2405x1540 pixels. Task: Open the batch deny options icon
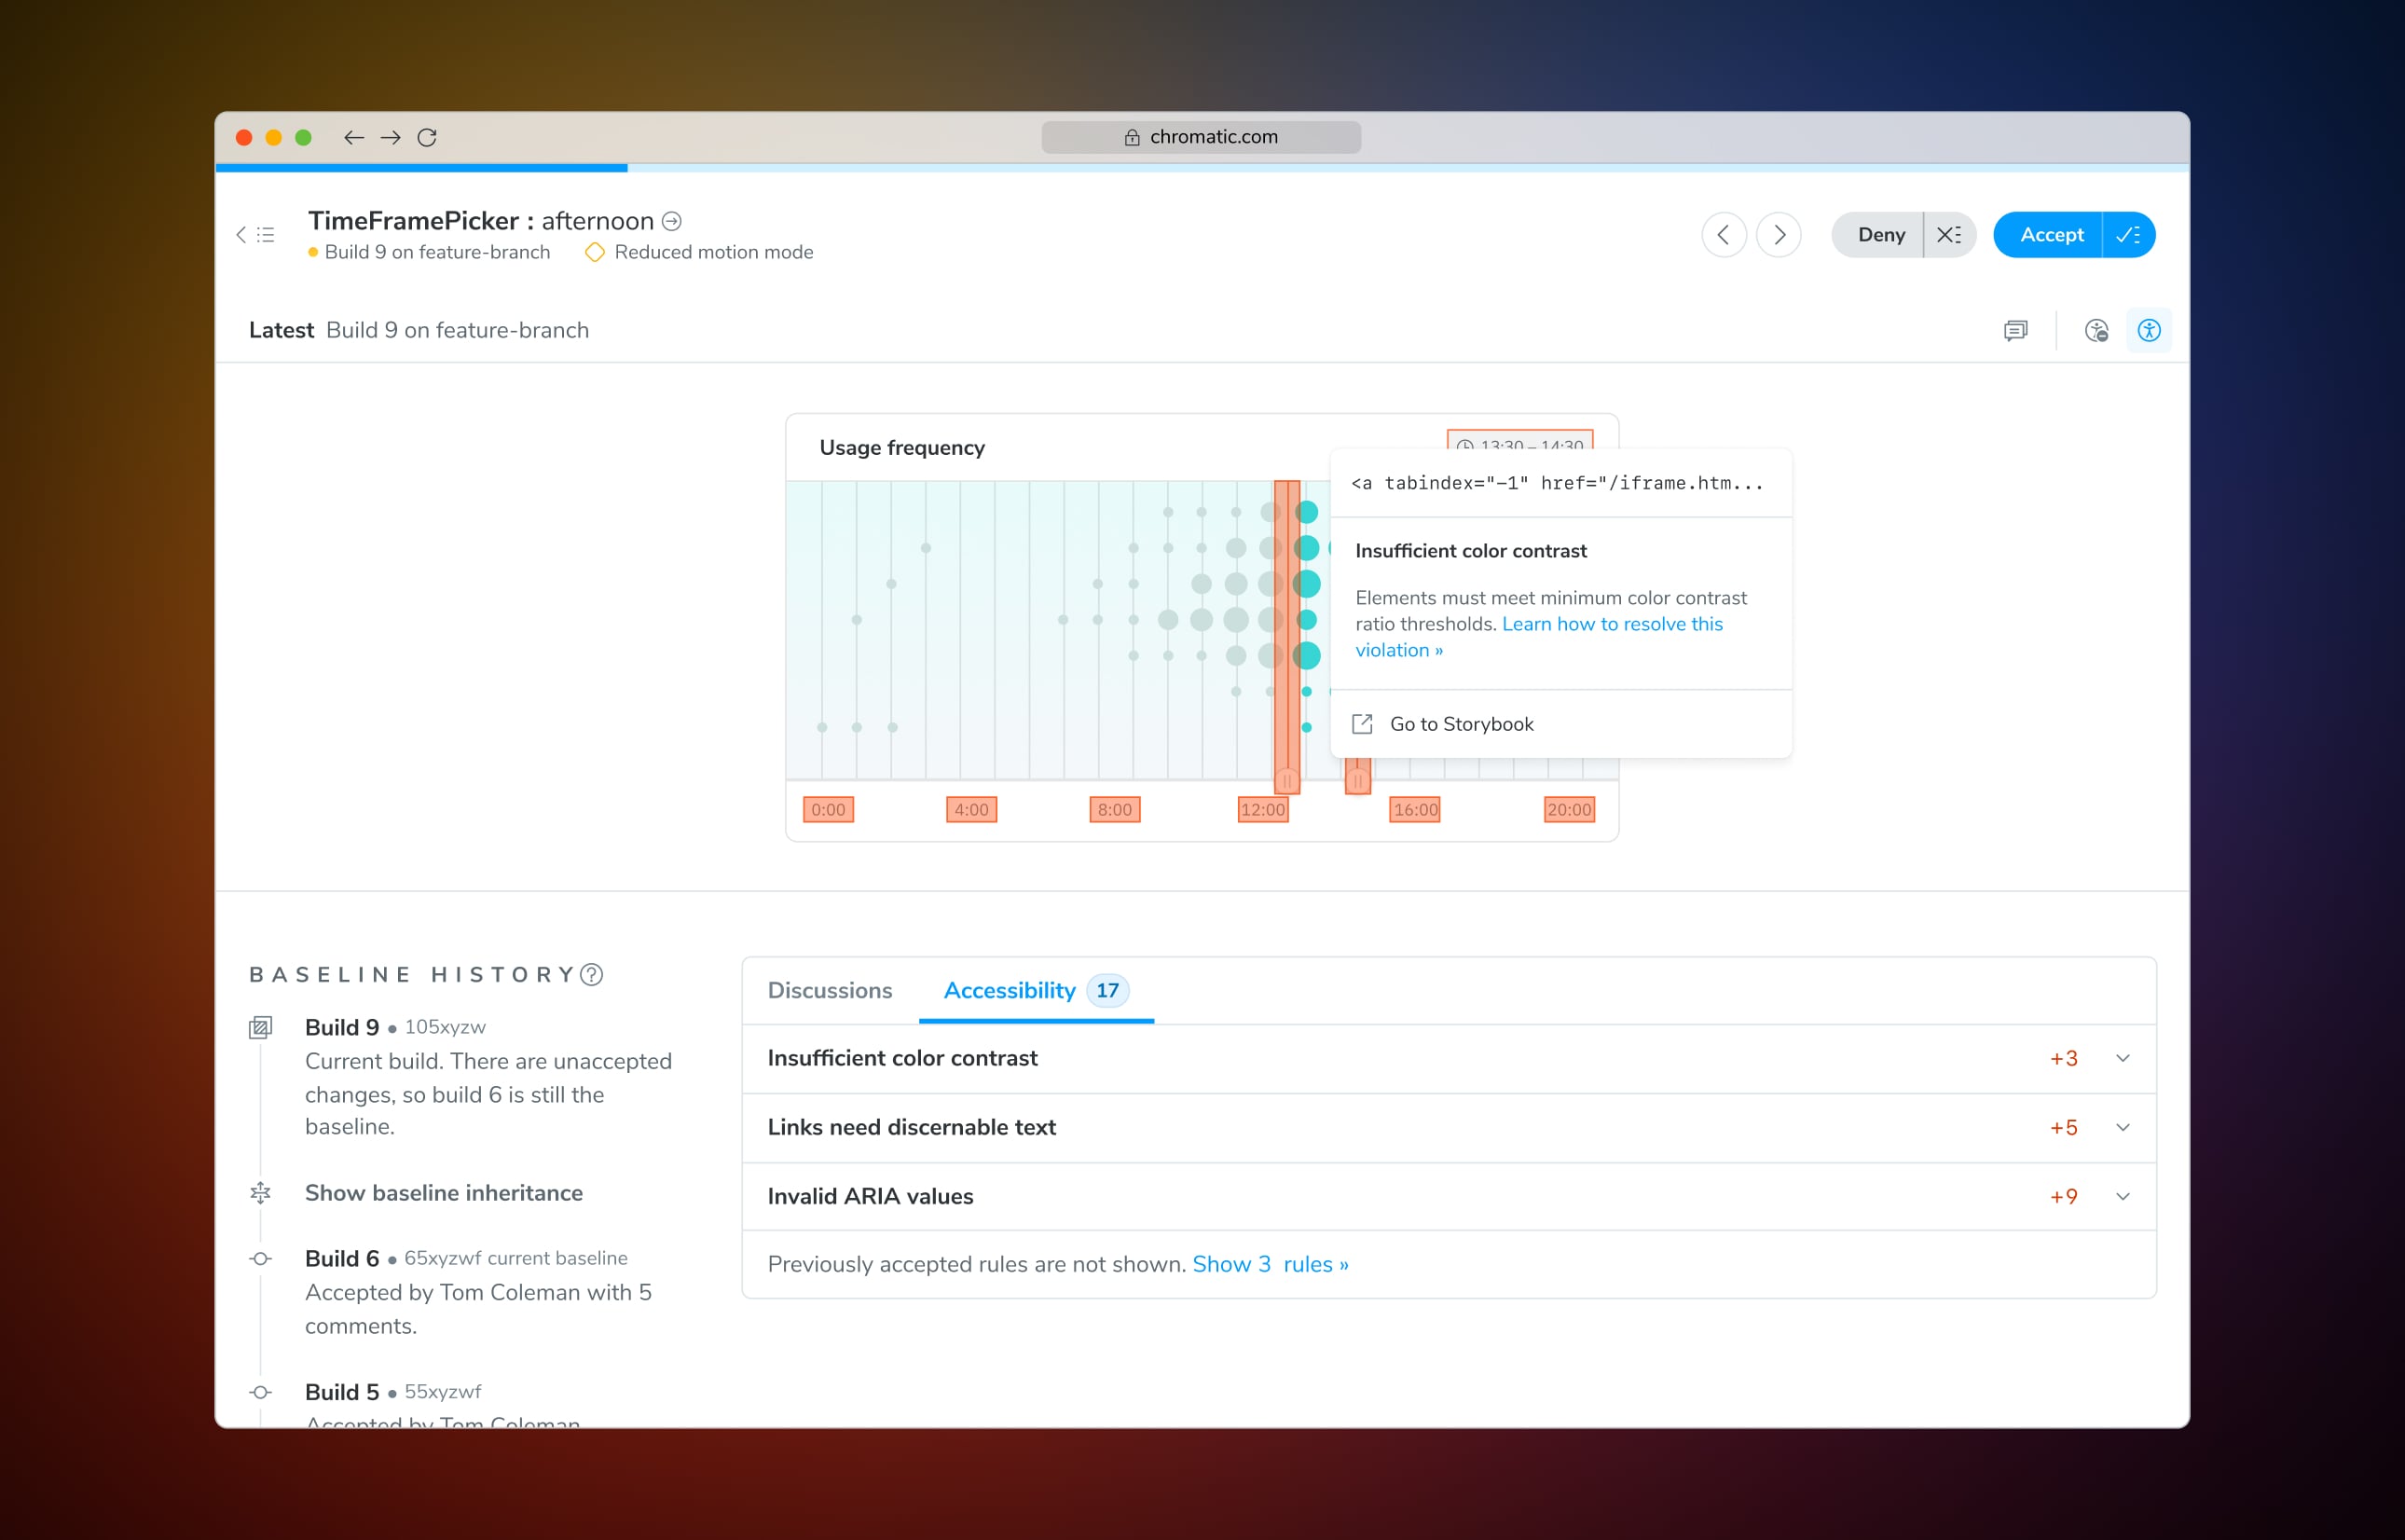point(1949,235)
